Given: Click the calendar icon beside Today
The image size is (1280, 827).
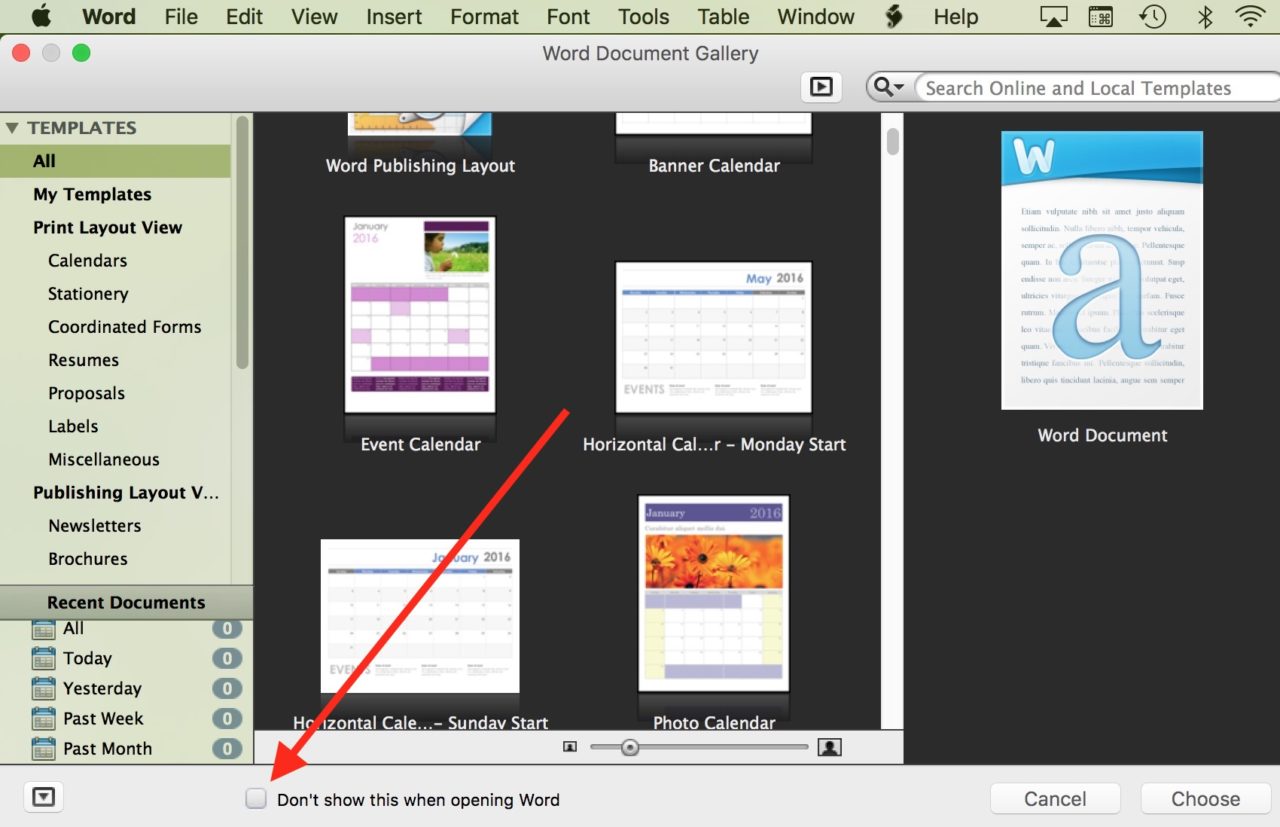Looking at the screenshot, I should [43, 658].
